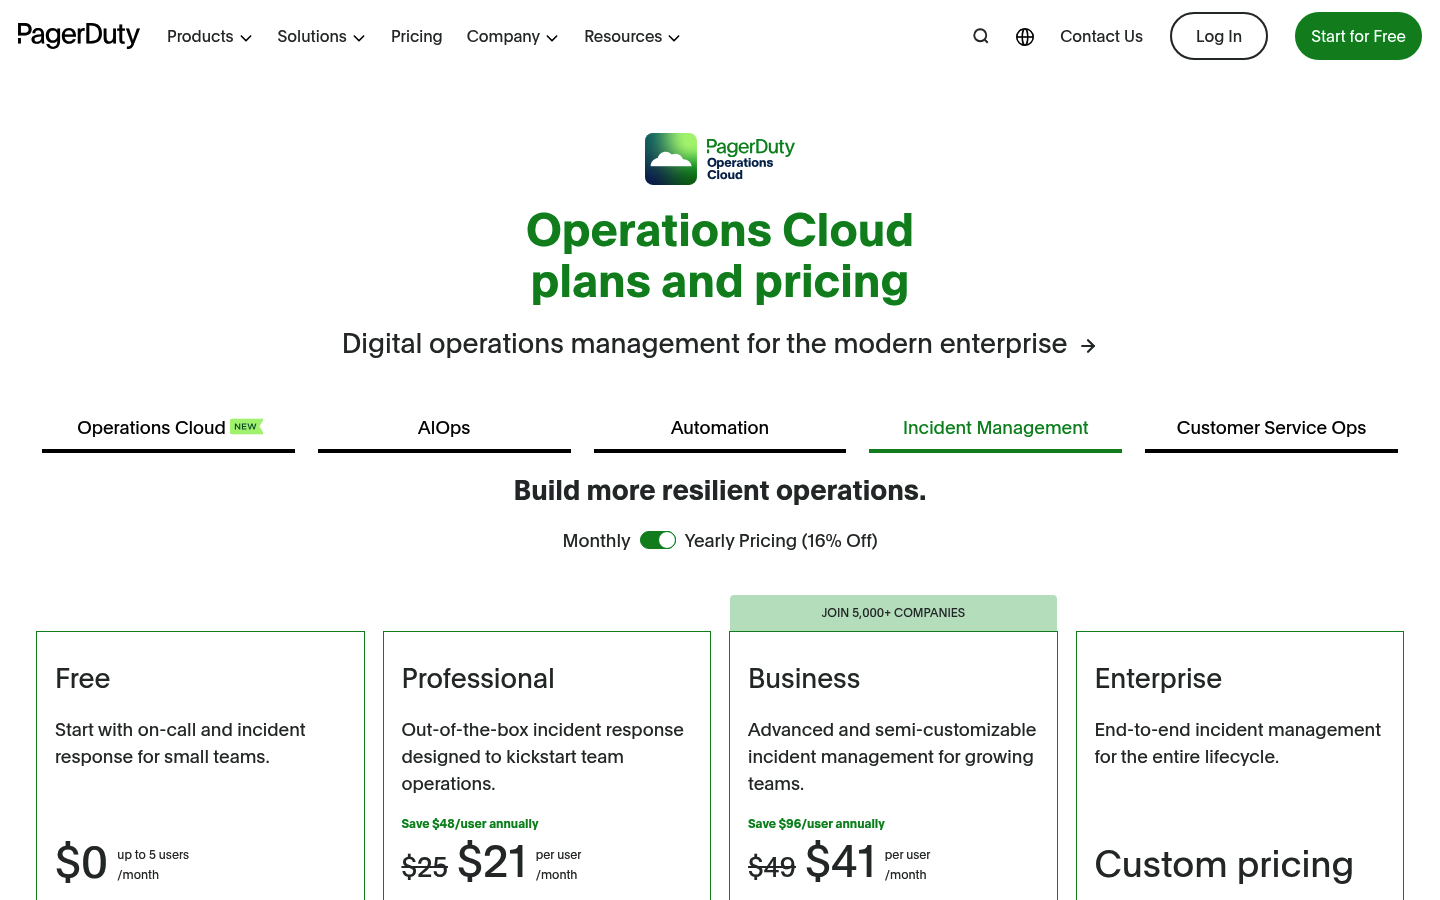This screenshot has height=900, width=1440.
Task: Click the Contact Us link
Action: click(x=1101, y=36)
